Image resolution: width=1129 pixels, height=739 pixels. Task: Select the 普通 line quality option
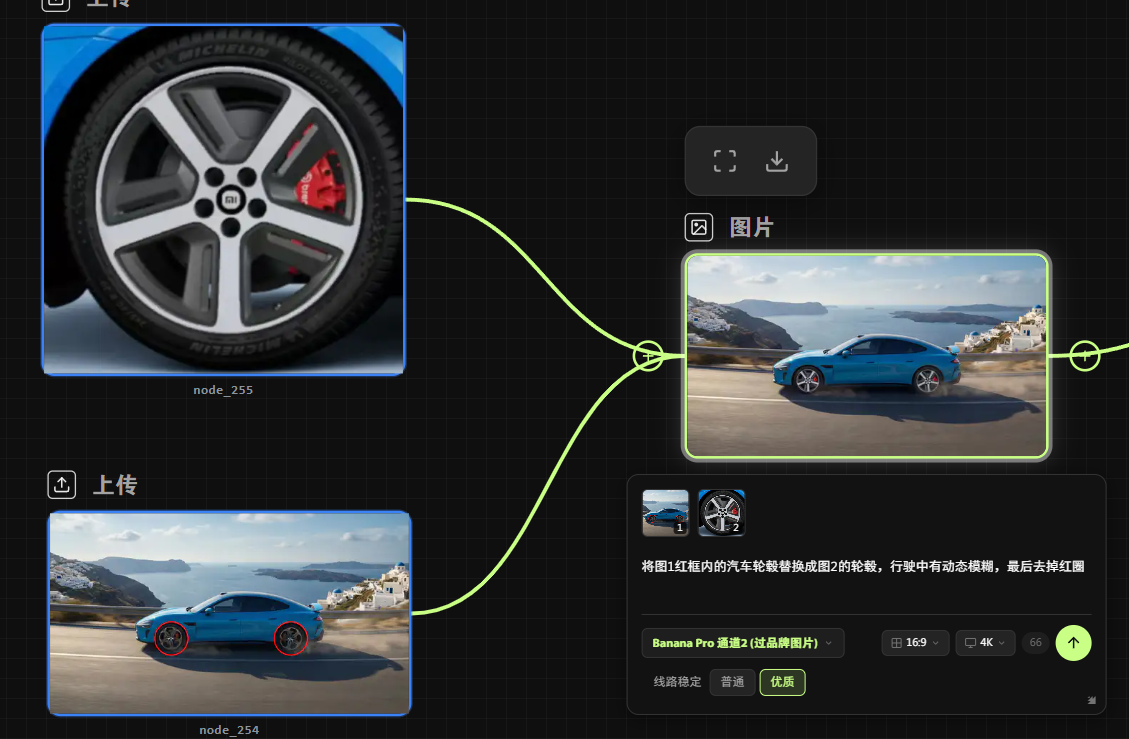[x=732, y=682]
